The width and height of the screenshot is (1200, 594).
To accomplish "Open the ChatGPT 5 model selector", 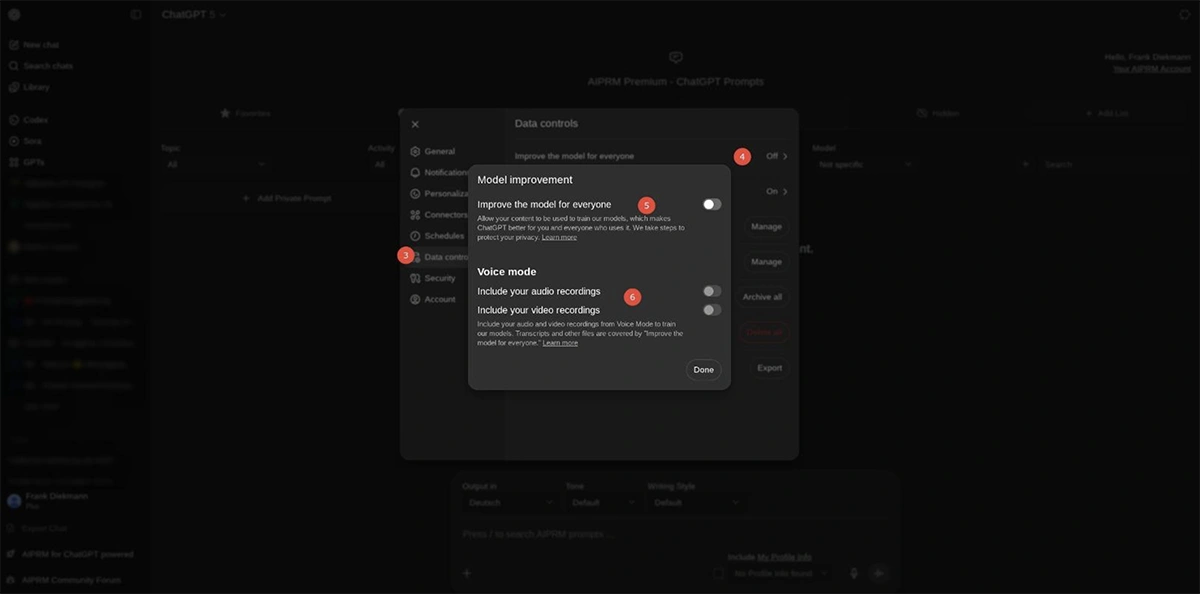I will 194,15.
